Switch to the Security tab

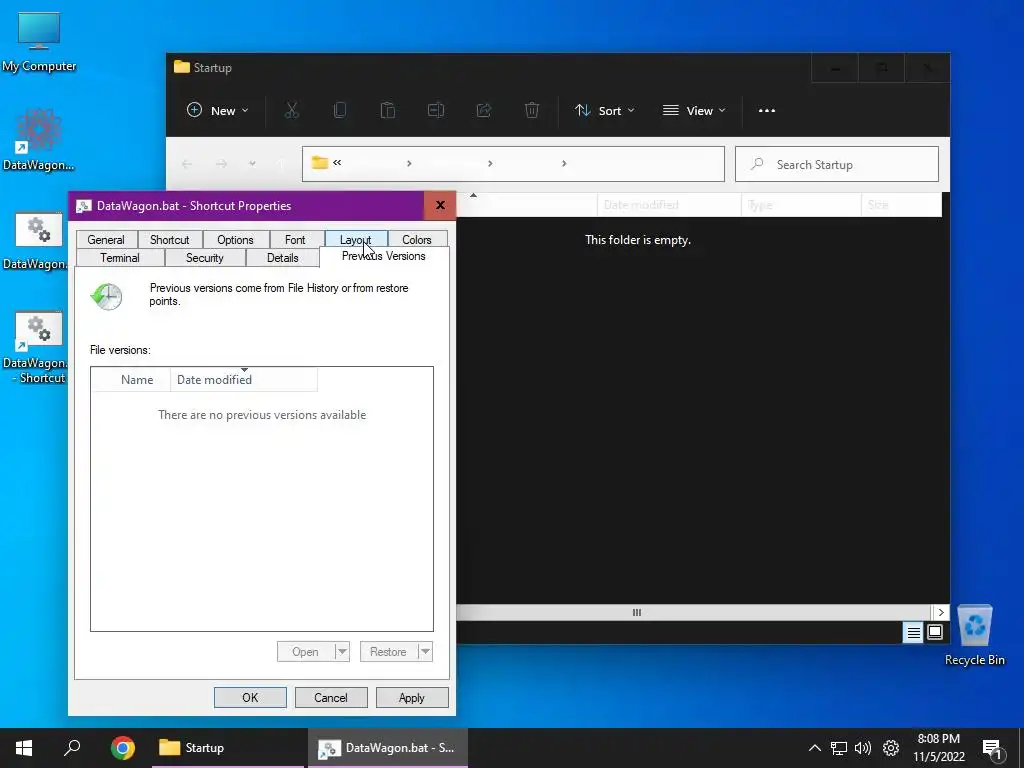tap(204, 258)
